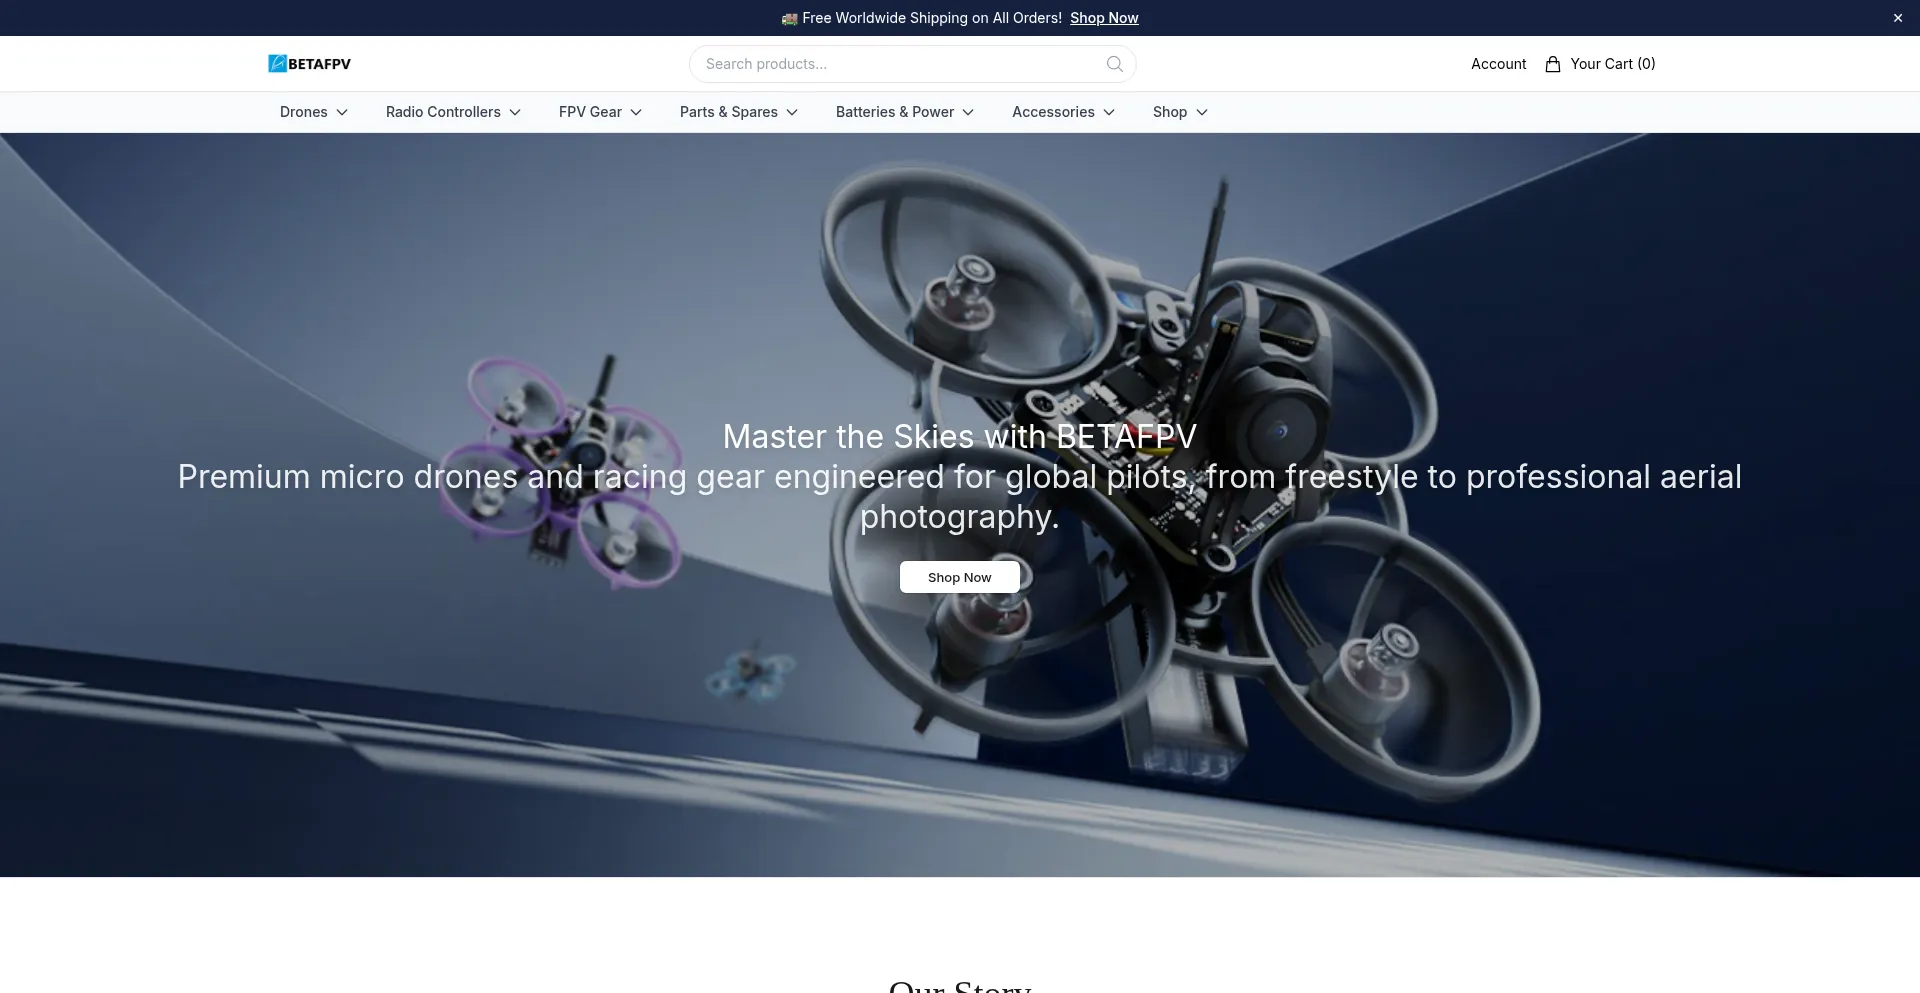The image size is (1920, 993).
Task: Expand the Parts & Spares chevron
Action: [792, 112]
